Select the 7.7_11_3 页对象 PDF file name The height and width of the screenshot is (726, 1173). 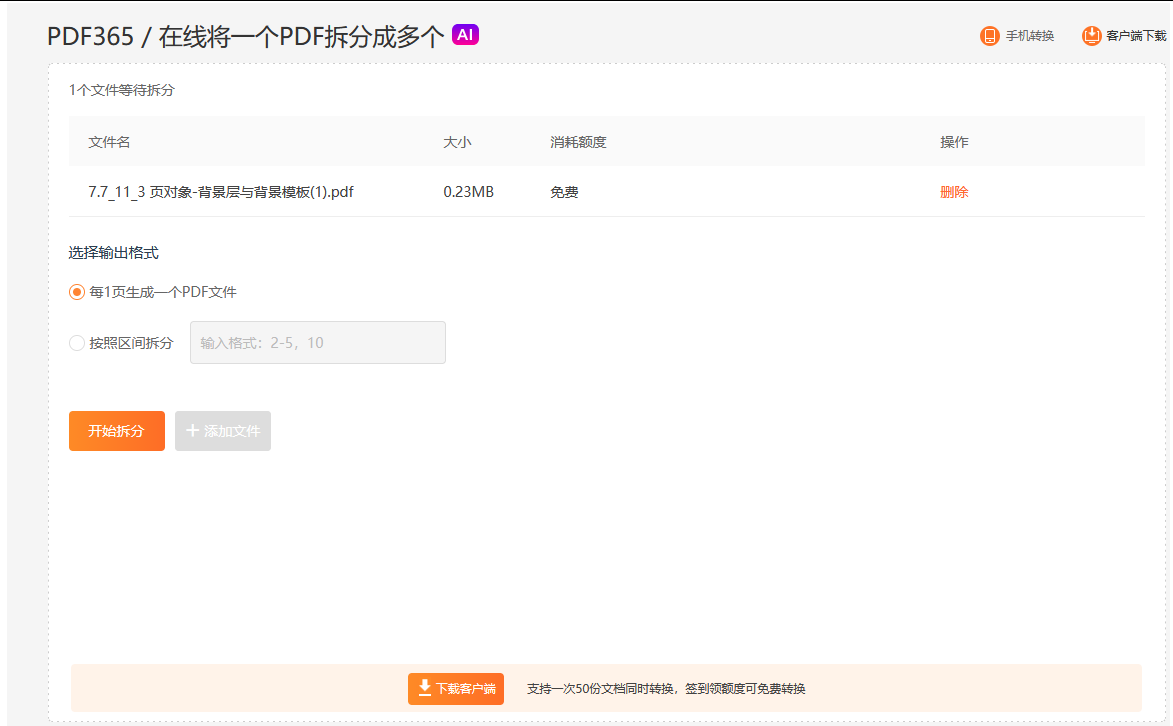(x=221, y=192)
